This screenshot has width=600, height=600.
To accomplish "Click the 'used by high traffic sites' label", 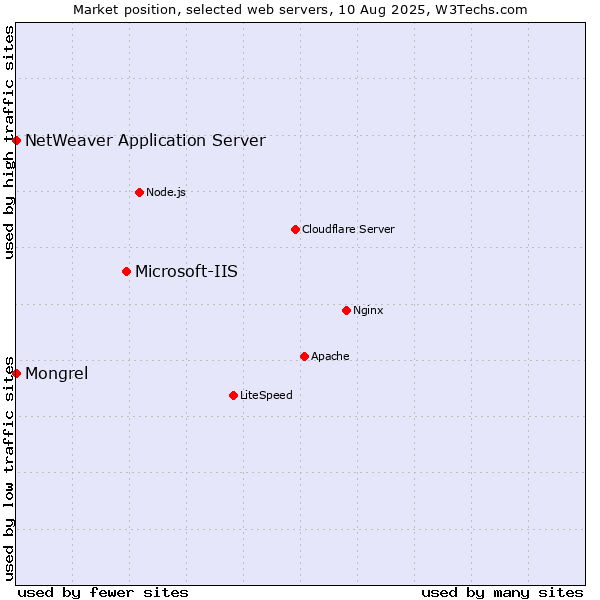I will click(8, 142).
